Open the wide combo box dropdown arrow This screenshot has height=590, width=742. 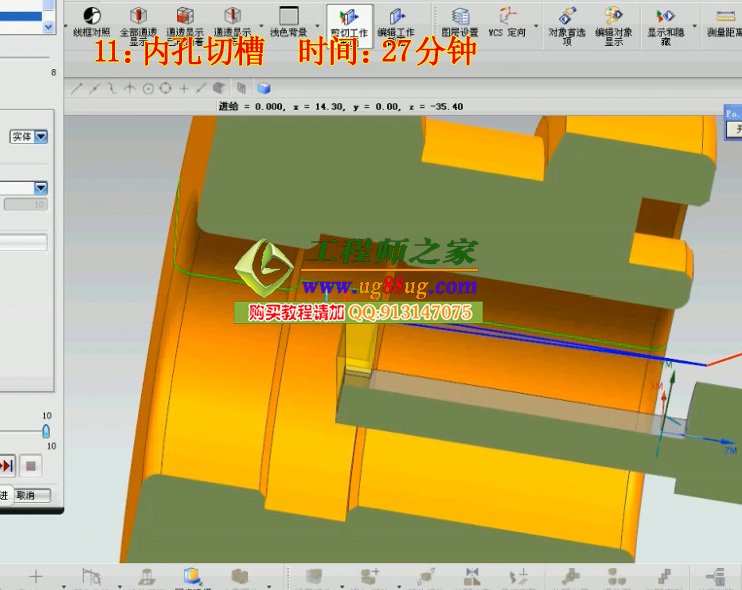pyautogui.click(x=41, y=188)
